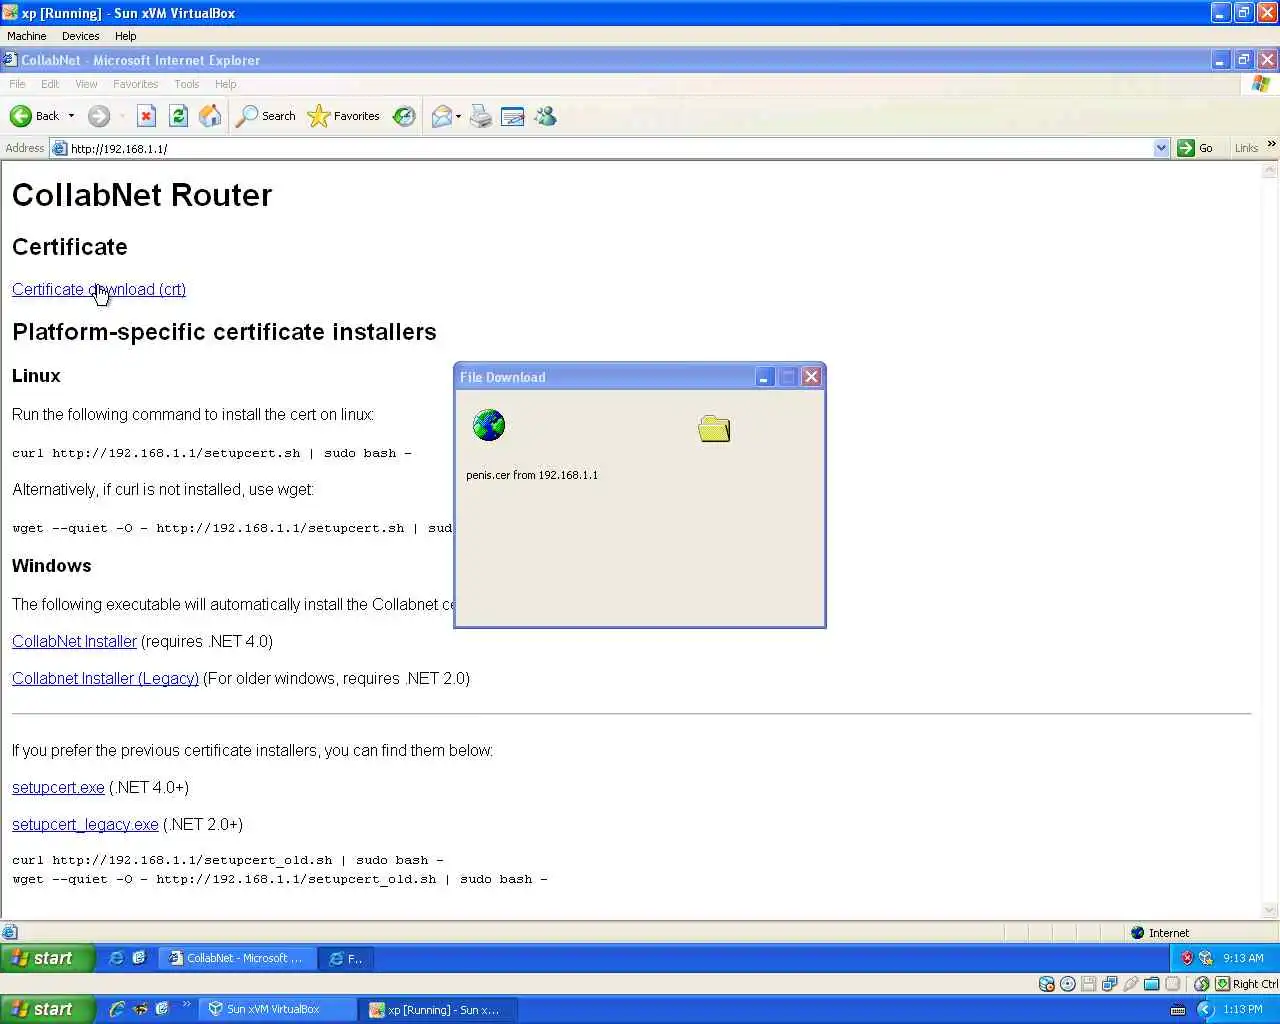Click the Certificate download (crt) link
The image size is (1280, 1024).
click(99, 289)
